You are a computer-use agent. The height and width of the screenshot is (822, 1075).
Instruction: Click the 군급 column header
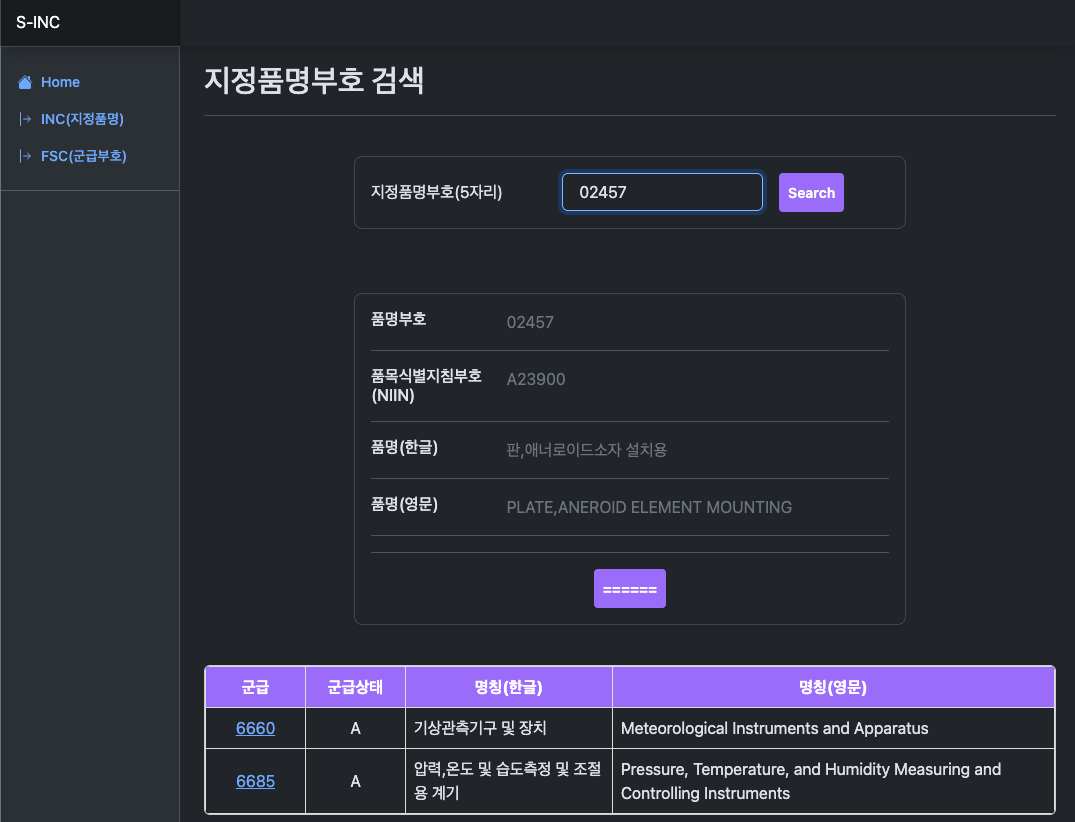[255, 687]
